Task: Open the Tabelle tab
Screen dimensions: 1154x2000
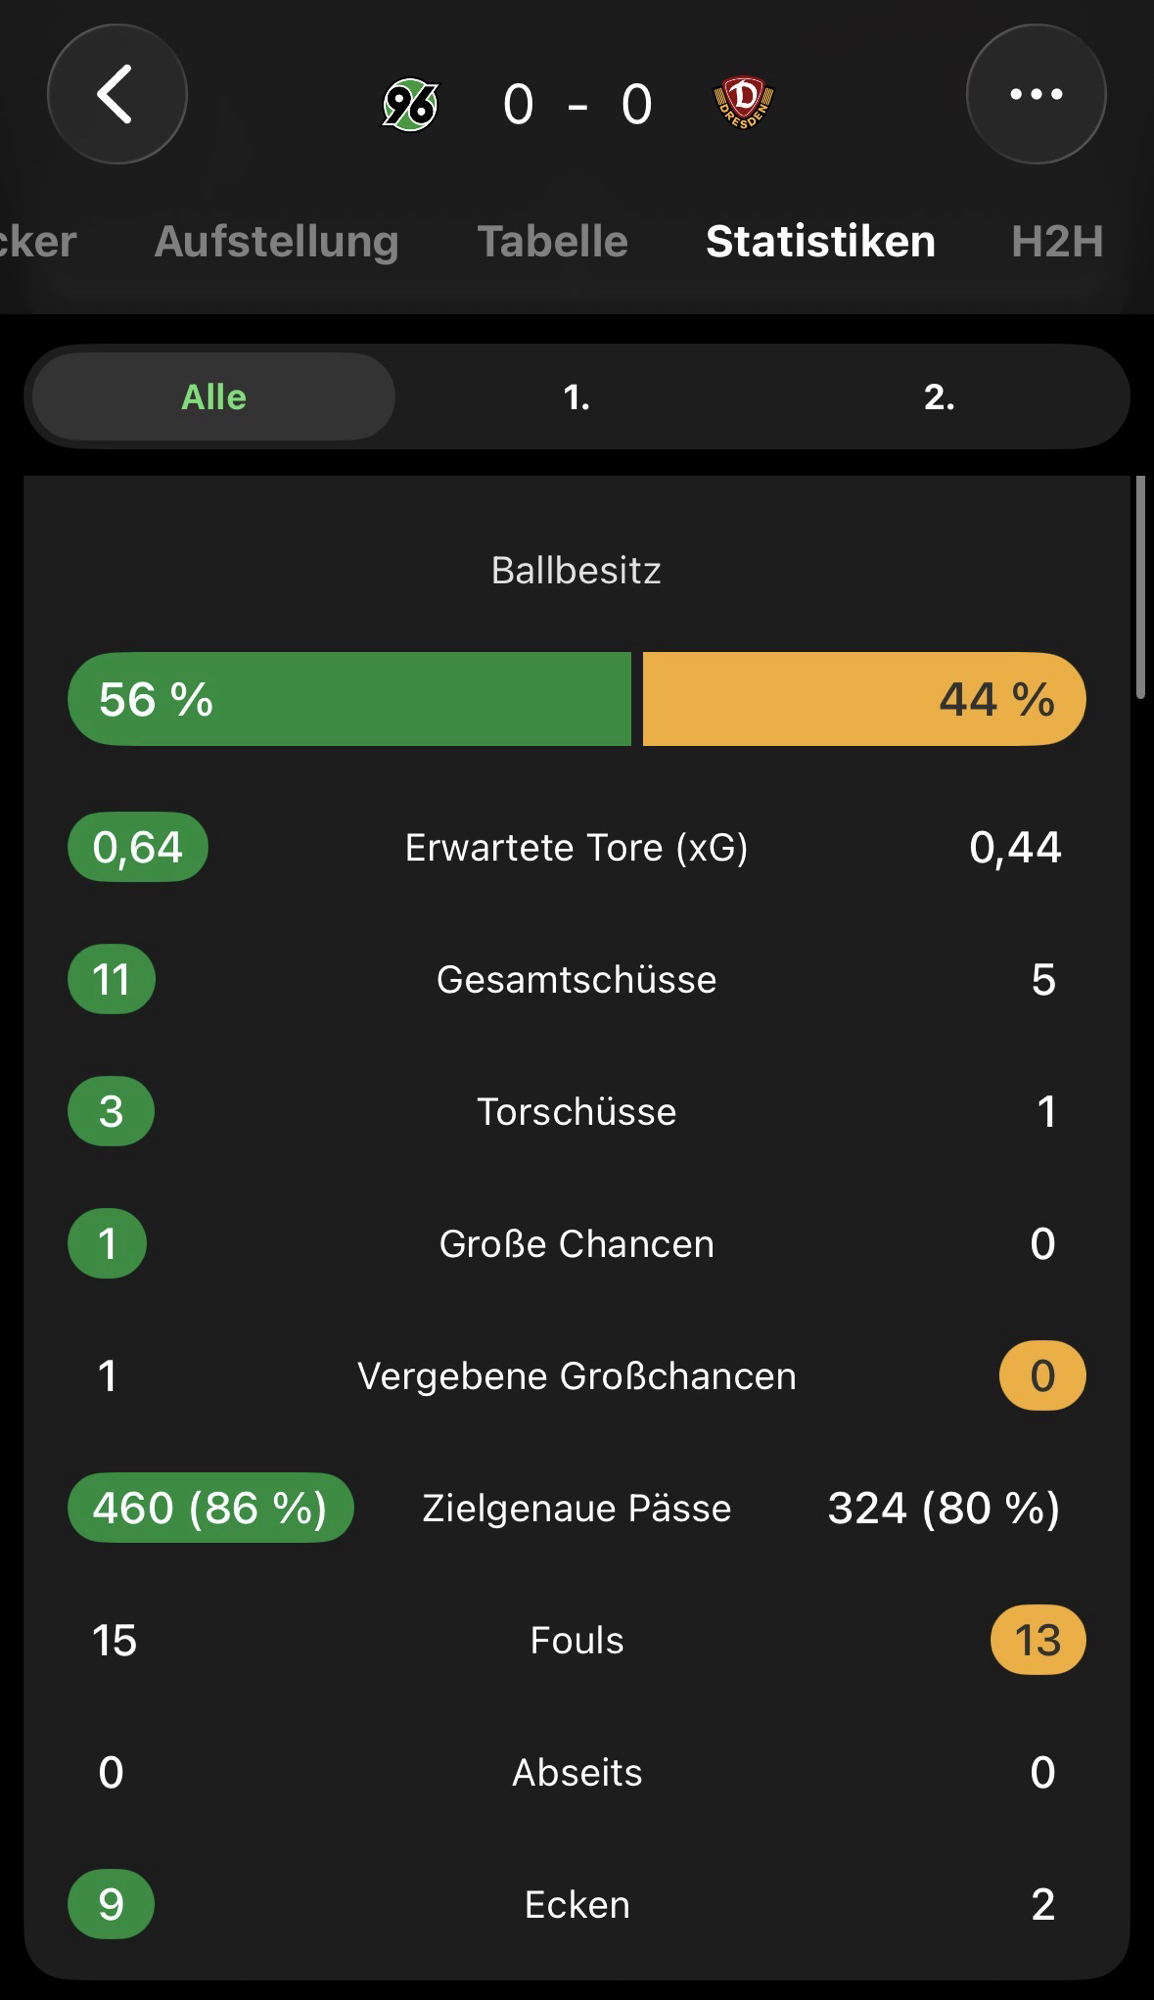Action: point(552,241)
